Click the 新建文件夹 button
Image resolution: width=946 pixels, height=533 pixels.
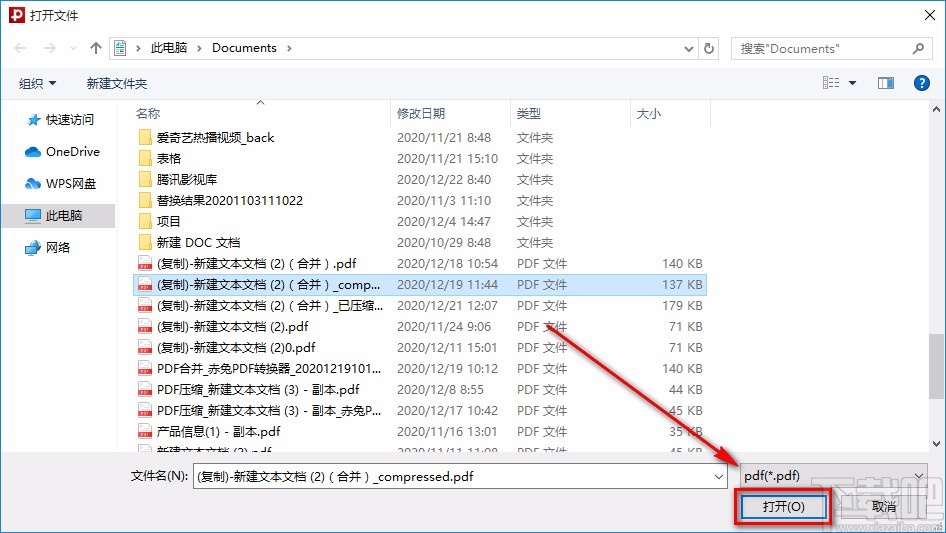click(116, 83)
